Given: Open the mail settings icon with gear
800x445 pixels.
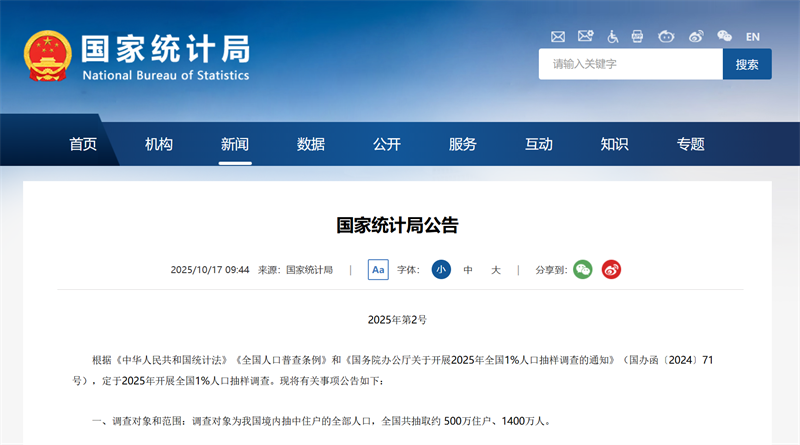Looking at the screenshot, I should (x=585, y=37).
